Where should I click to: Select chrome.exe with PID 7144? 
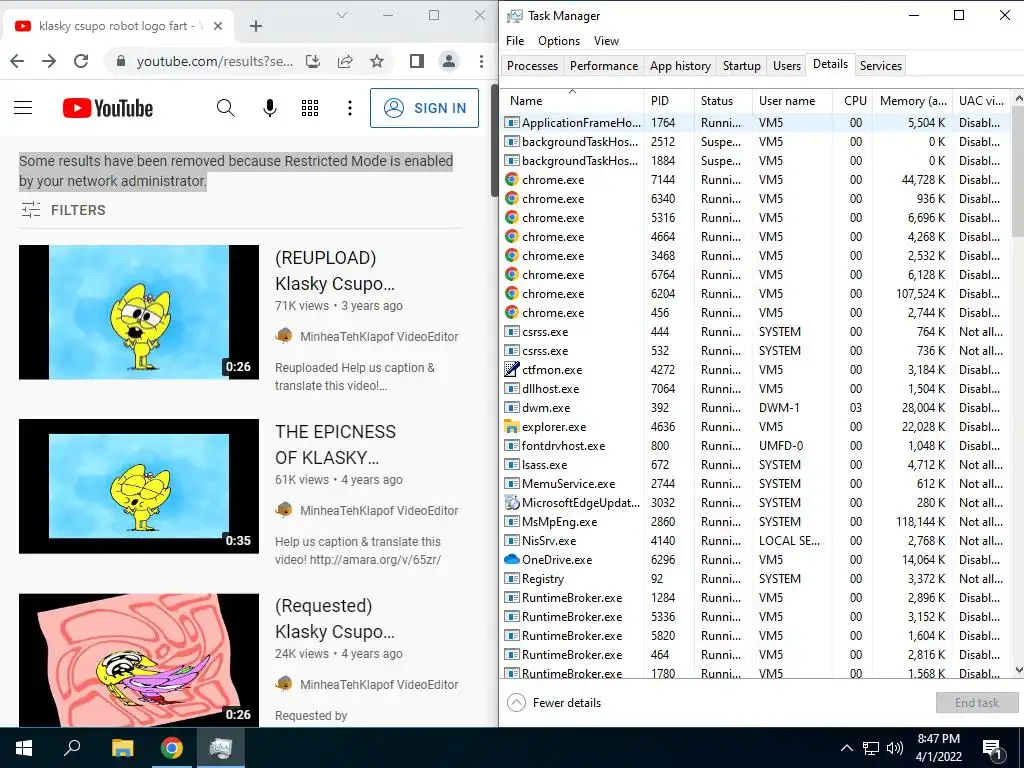756,180
